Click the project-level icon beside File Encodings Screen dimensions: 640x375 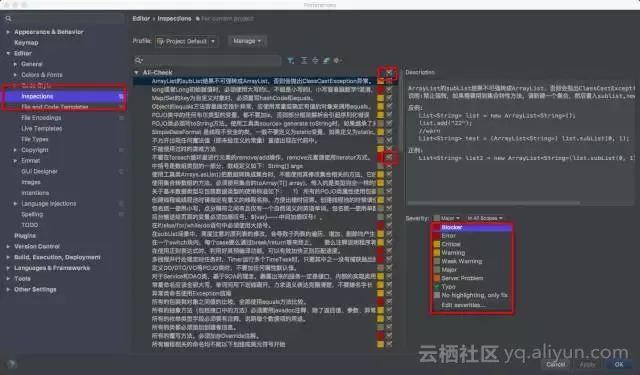coord(121,118)
